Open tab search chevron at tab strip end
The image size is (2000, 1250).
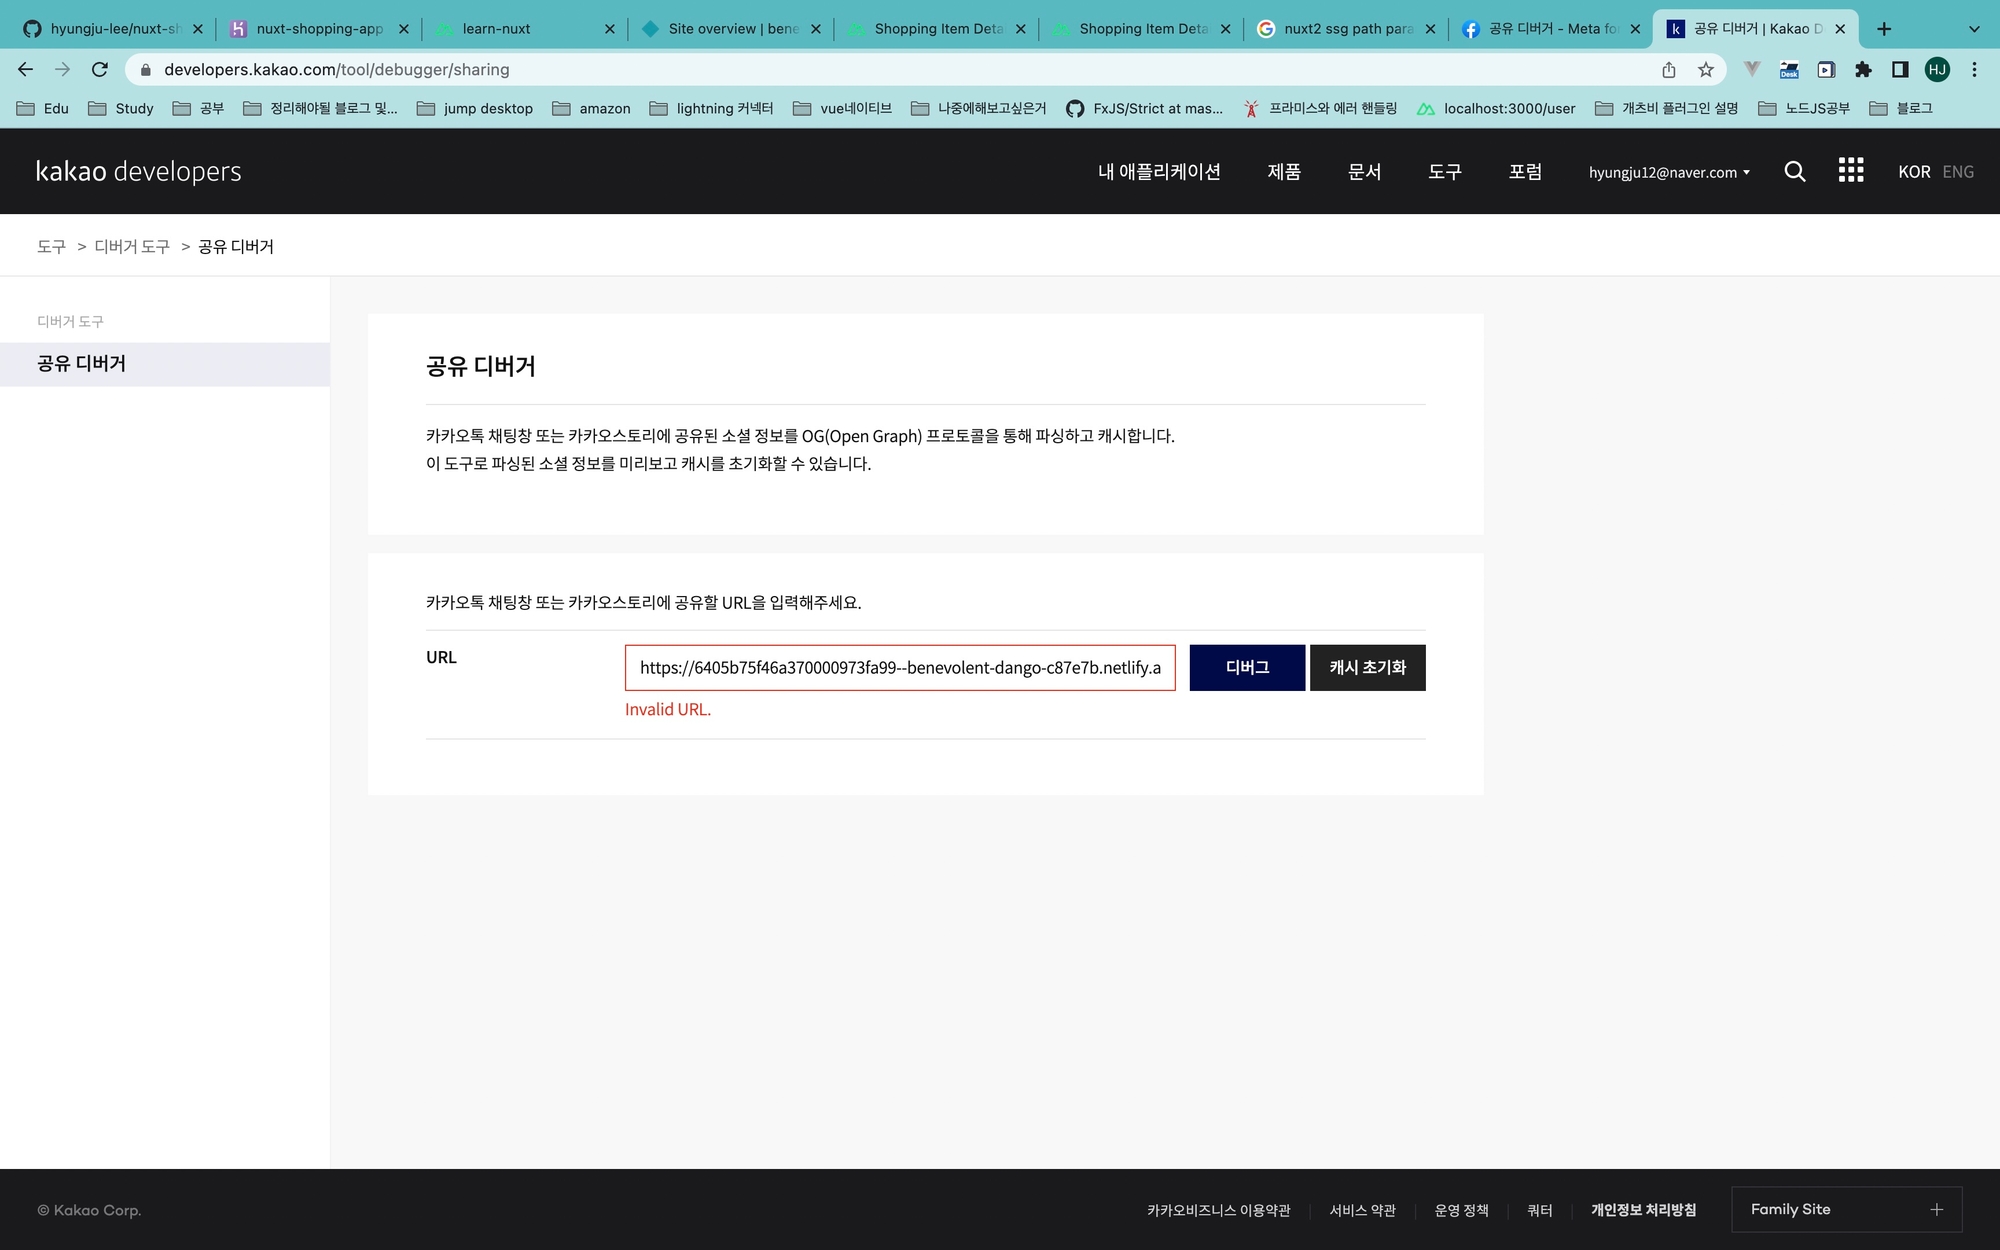[1974, 29]
